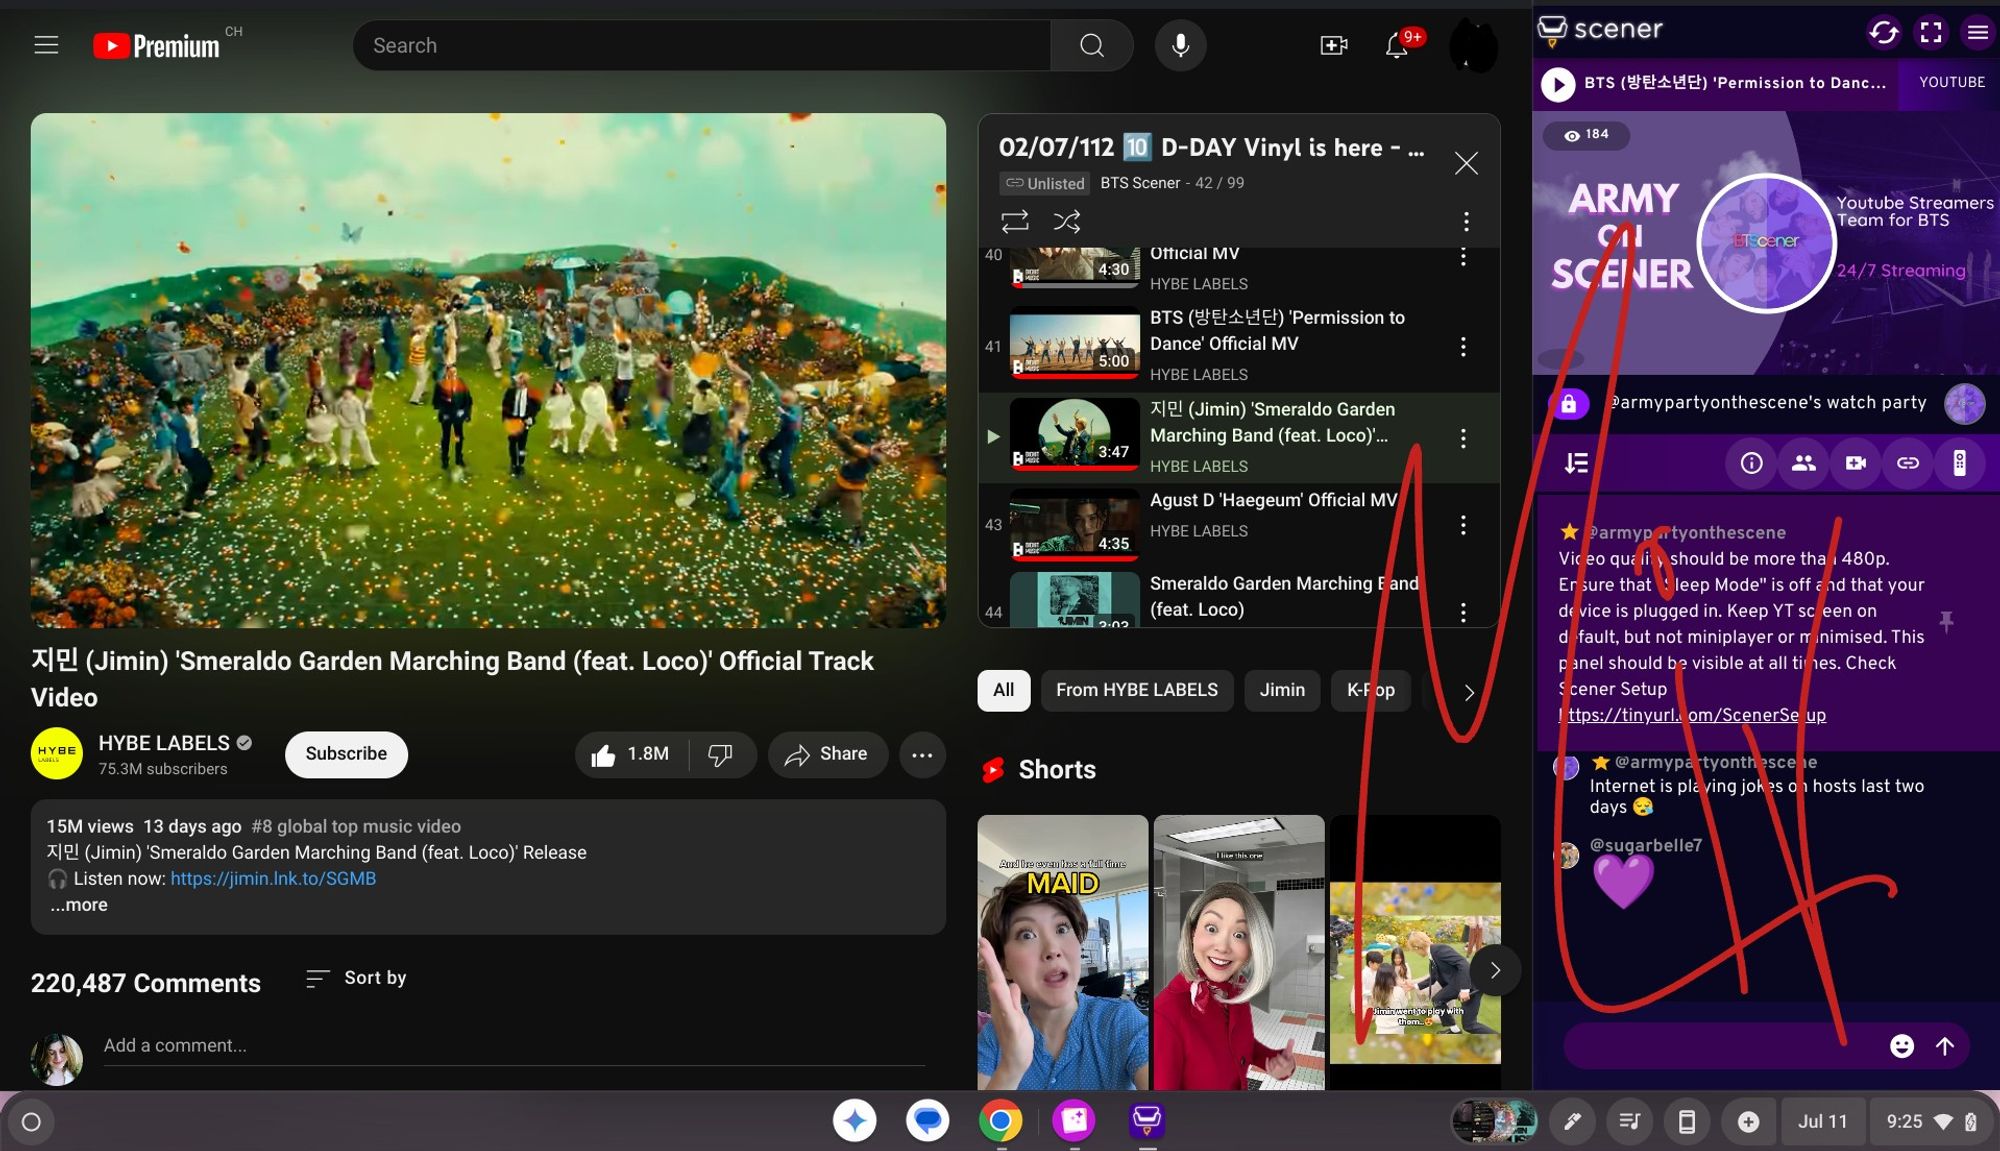Open the ChromeOS launcher circle

(x=31, y=1122)
